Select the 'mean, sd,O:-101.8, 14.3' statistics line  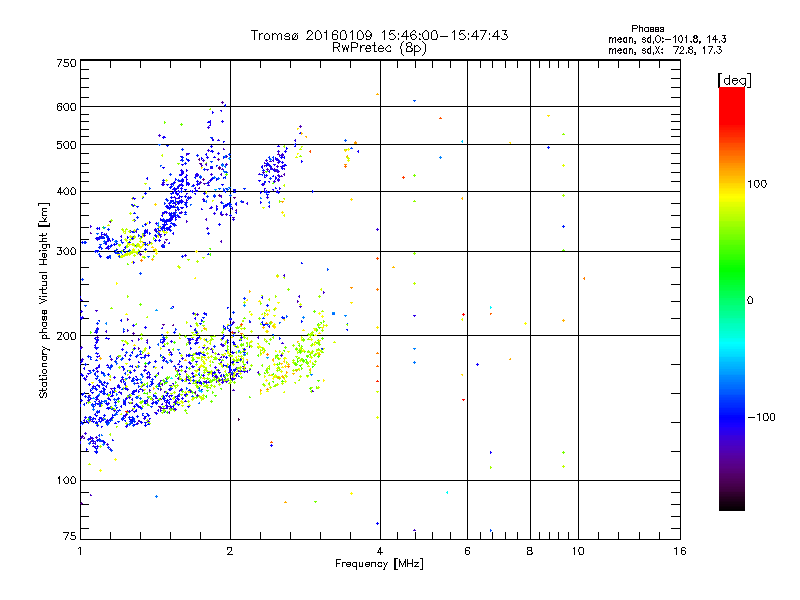click(x=667, y=39)
